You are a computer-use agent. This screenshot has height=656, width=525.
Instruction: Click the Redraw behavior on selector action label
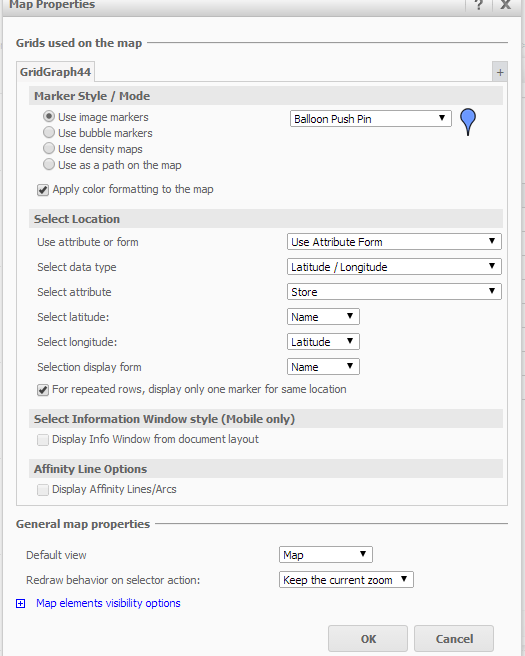[113, 580]
